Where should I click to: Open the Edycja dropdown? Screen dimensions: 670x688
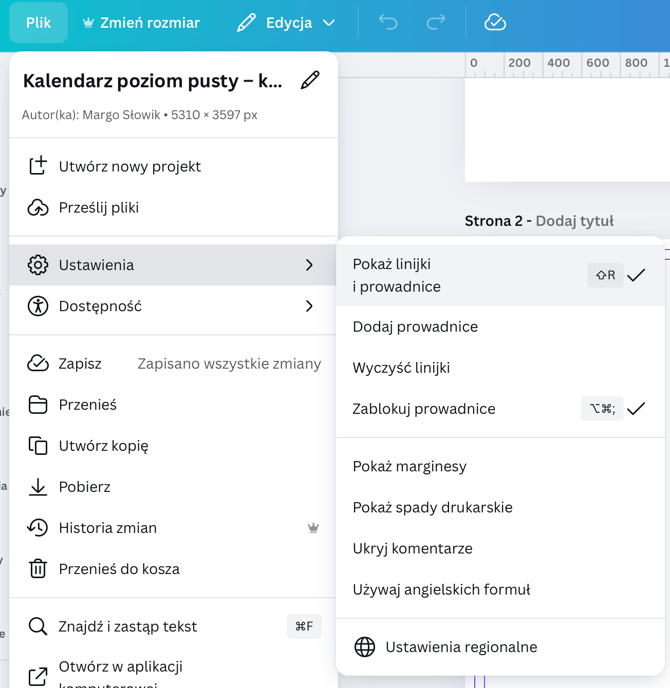tap(286, 22)
